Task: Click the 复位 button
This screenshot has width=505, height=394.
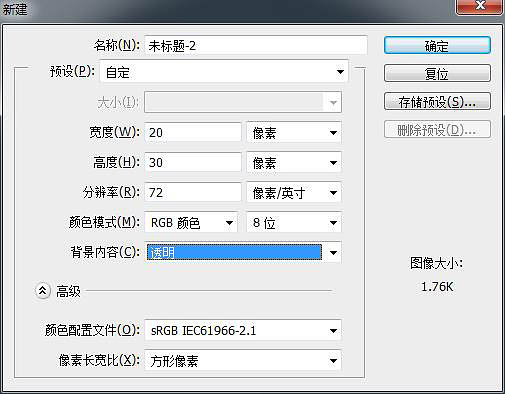Action: 437,73
